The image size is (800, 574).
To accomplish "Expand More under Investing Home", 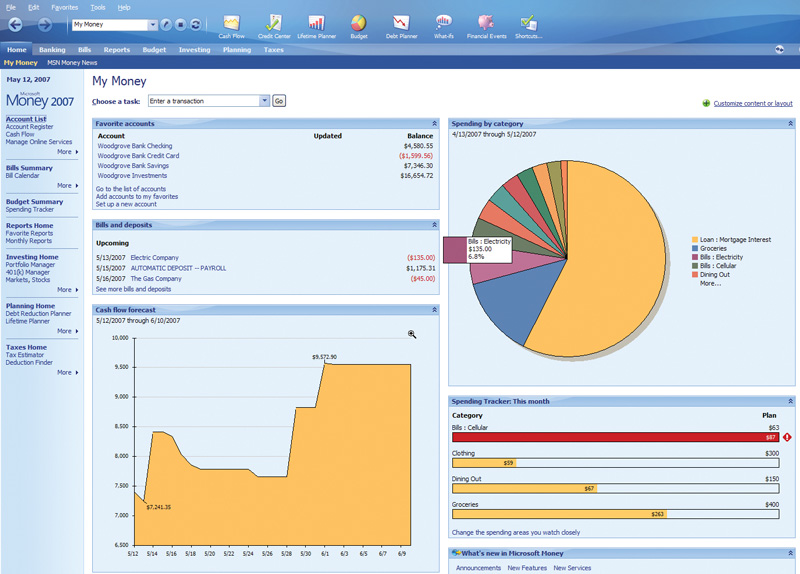I will pyautogui.click(x=67, y=289).
